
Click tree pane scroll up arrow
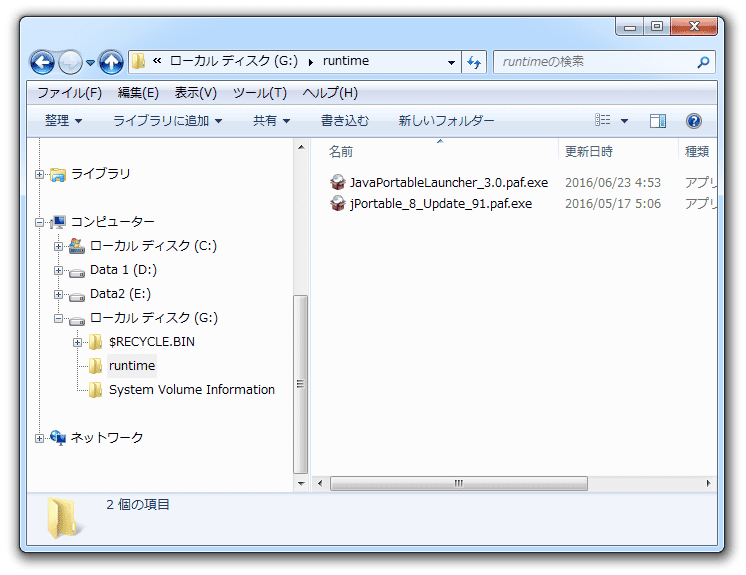click(x=301, y=147)
